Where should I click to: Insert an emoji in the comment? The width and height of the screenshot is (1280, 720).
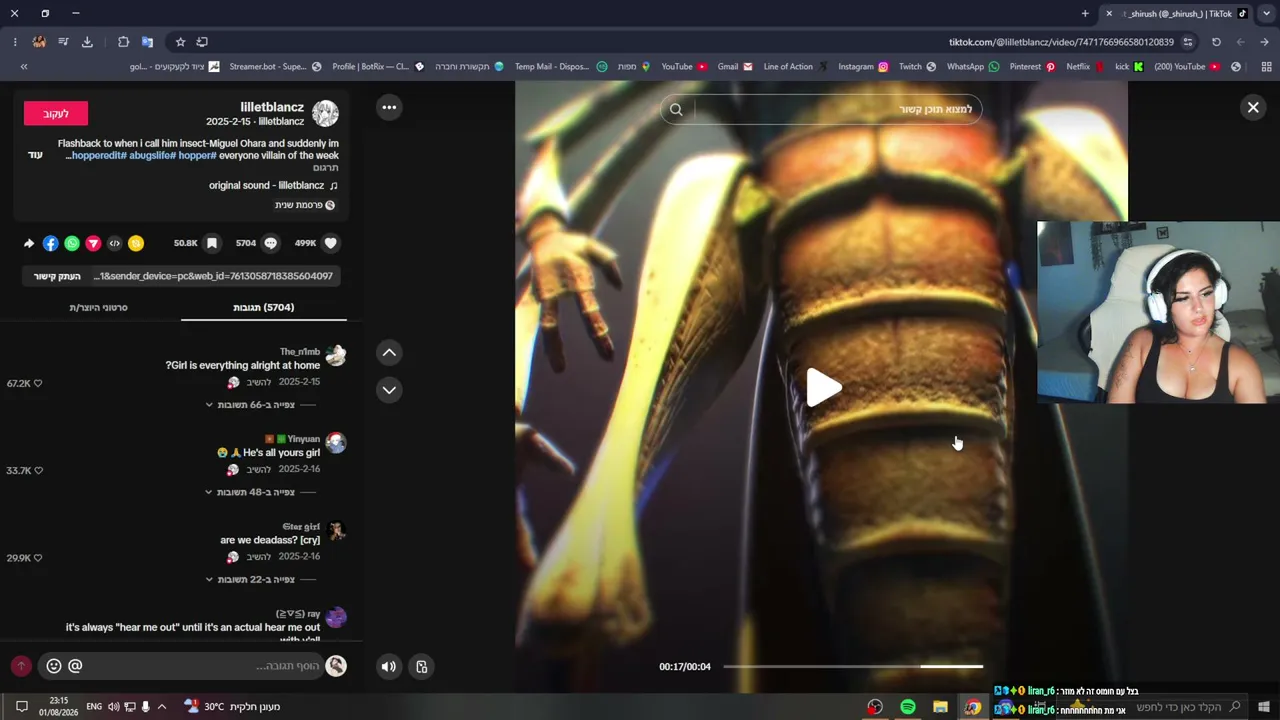pyautogui.click(x=54, y=666)
